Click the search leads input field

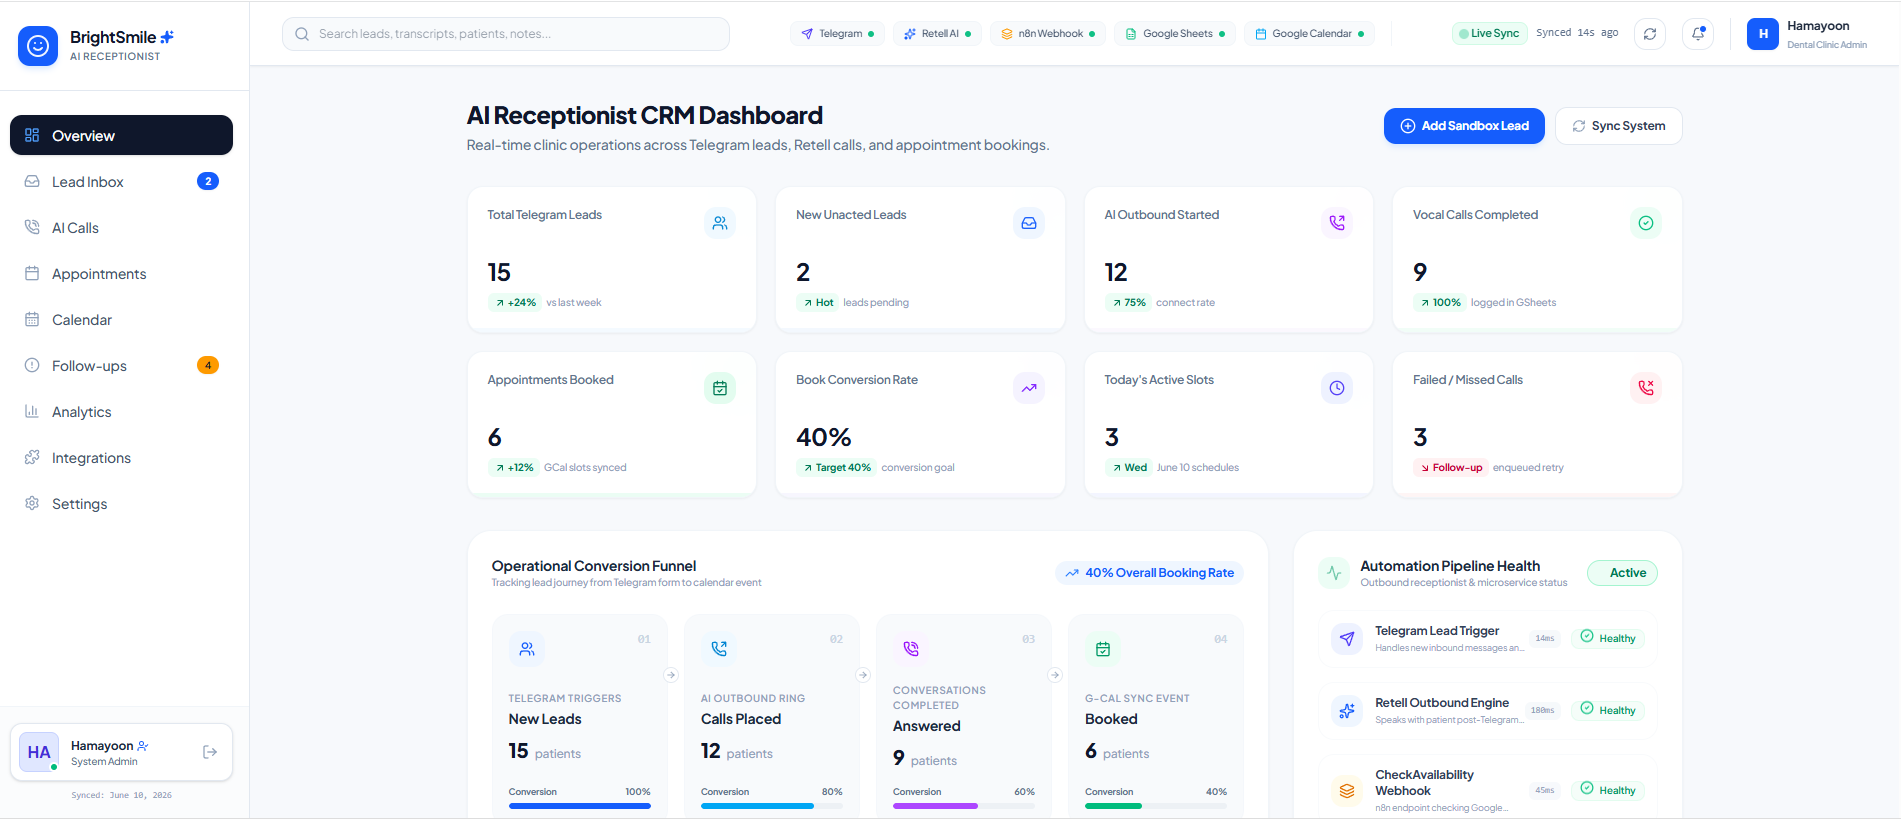point(506,34)
